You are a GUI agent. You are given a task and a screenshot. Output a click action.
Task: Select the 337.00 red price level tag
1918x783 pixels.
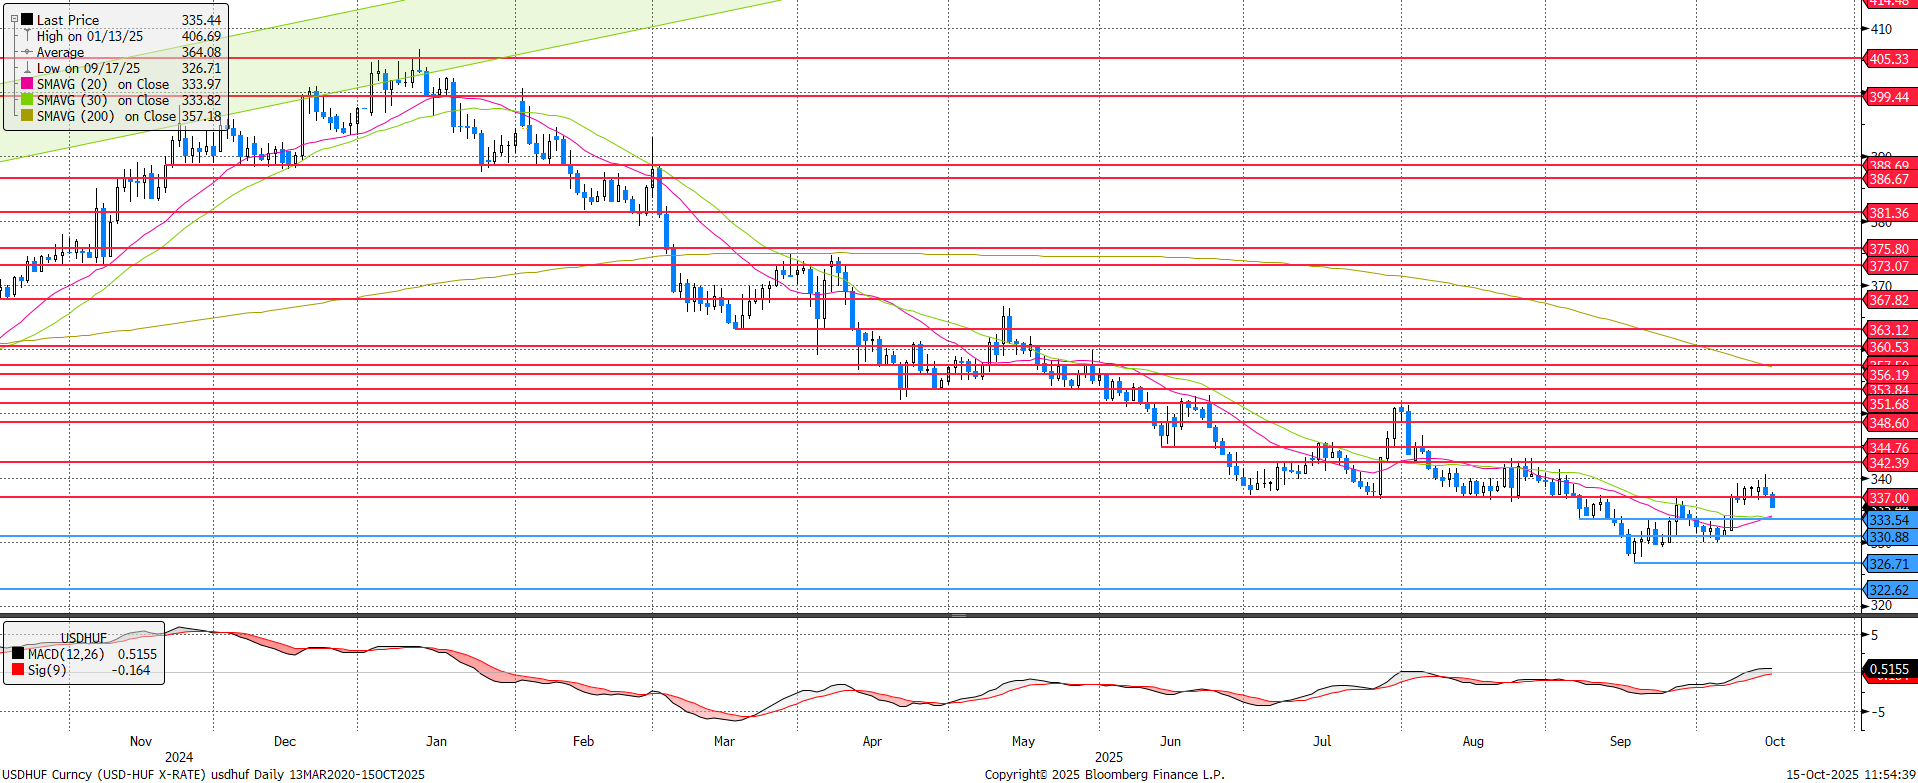click(1889, 498)
